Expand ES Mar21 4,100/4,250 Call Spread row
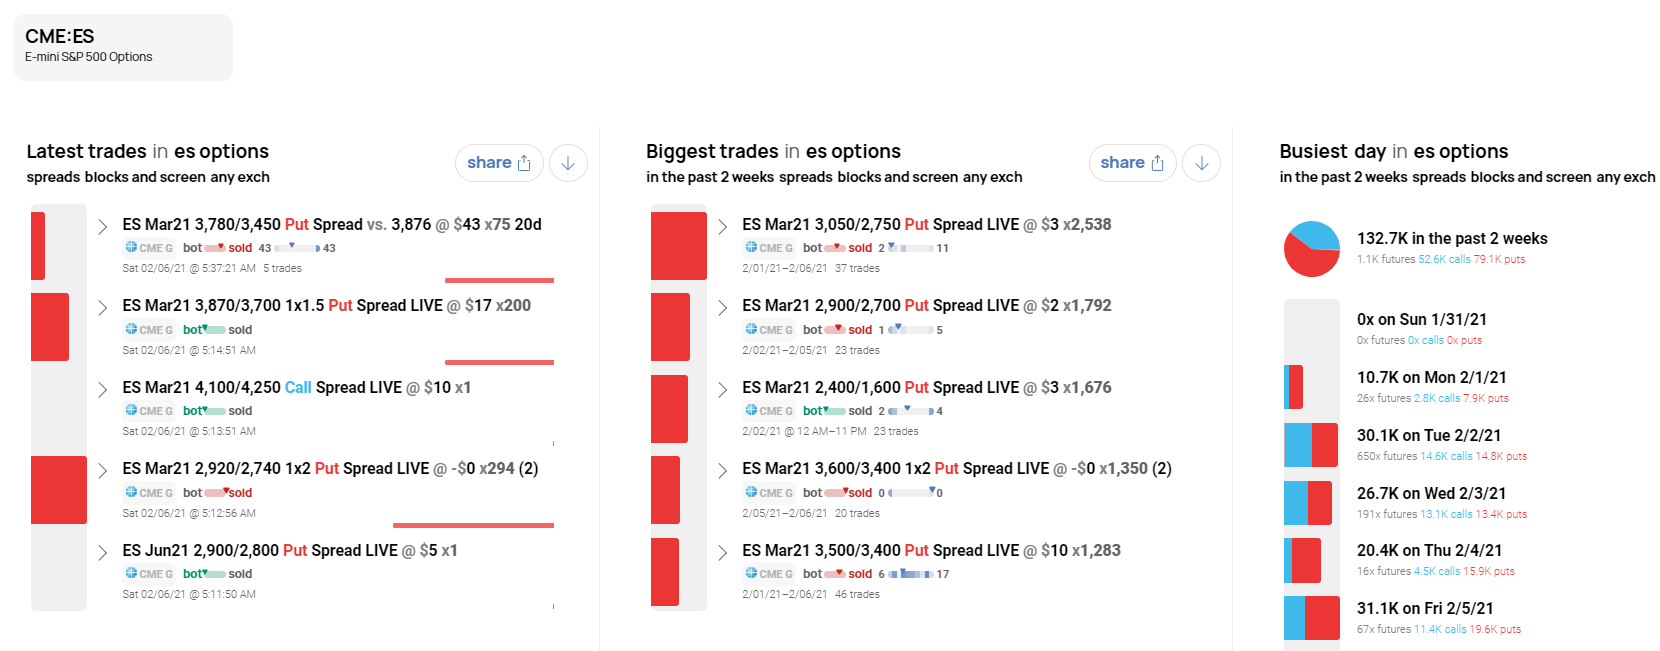Screen dimensions: 1660x651 102,389
